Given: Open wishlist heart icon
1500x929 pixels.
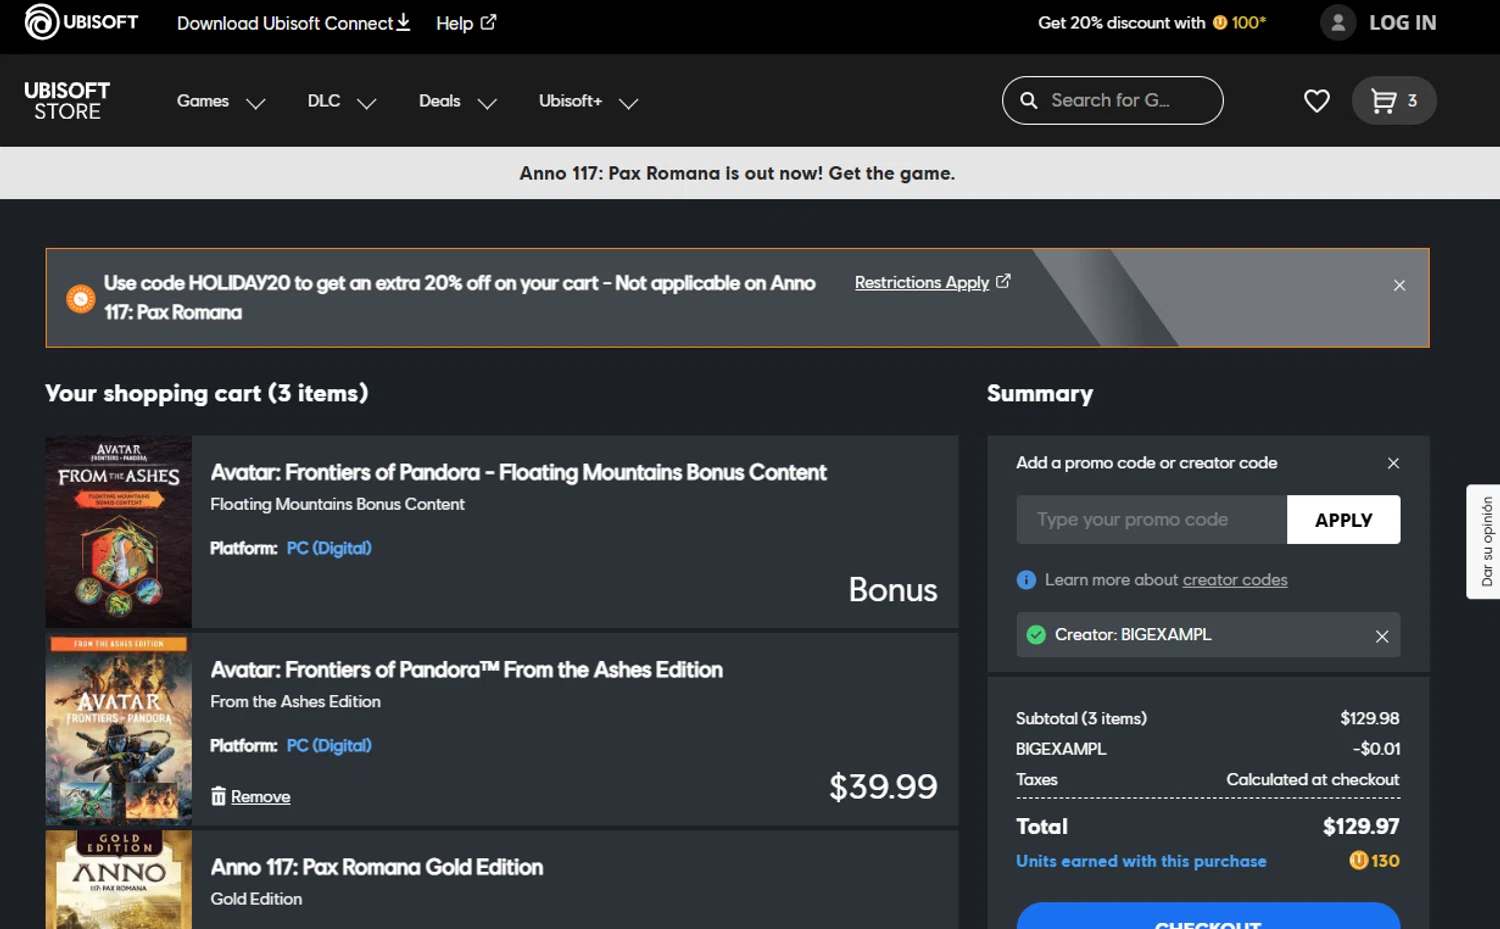Looking at the screenshot, I should [1317, 100].
